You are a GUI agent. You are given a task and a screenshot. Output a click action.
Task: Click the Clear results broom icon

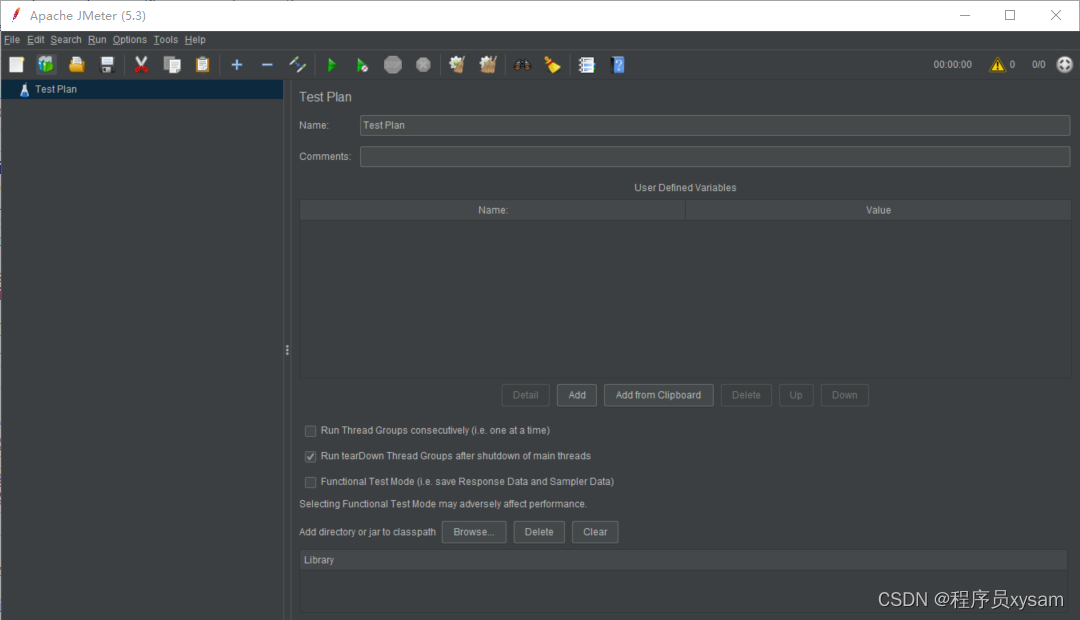click(x=457, y=65)
